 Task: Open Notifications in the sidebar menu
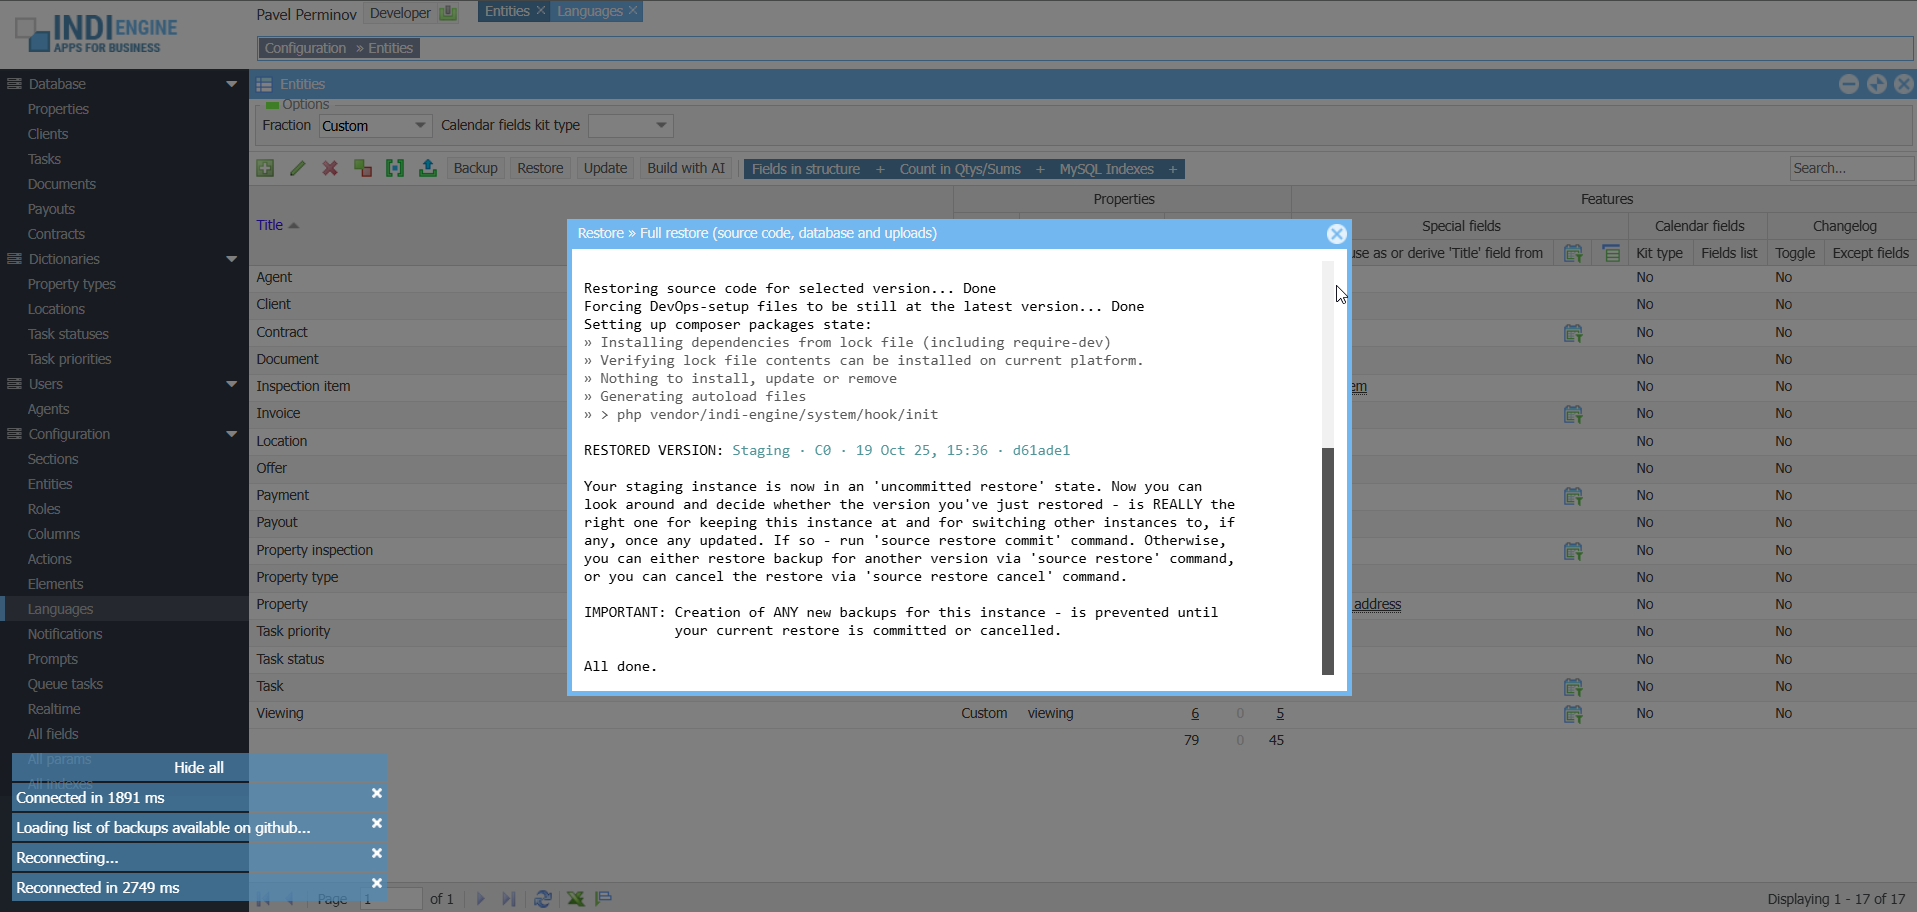pos(65,634)
